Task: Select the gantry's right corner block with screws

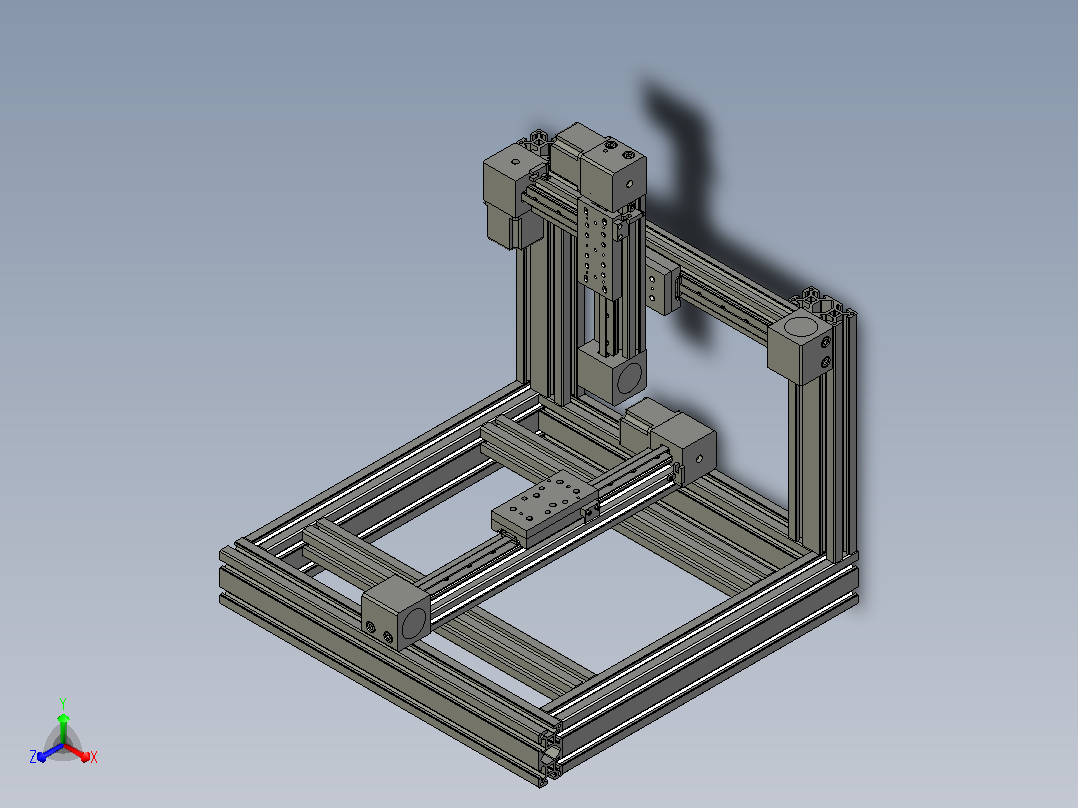Action: pos(802,346)
